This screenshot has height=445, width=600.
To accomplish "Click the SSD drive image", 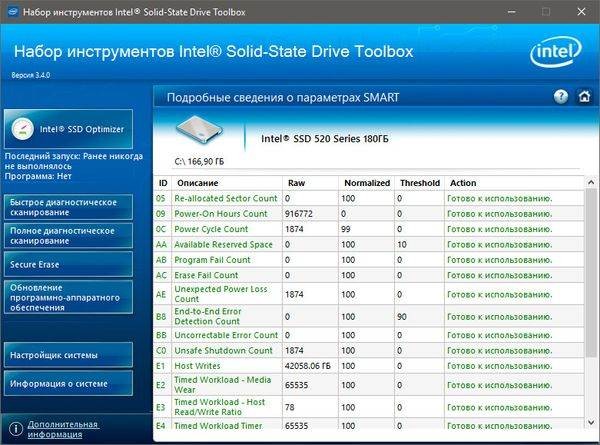I will tap(204, 136).
